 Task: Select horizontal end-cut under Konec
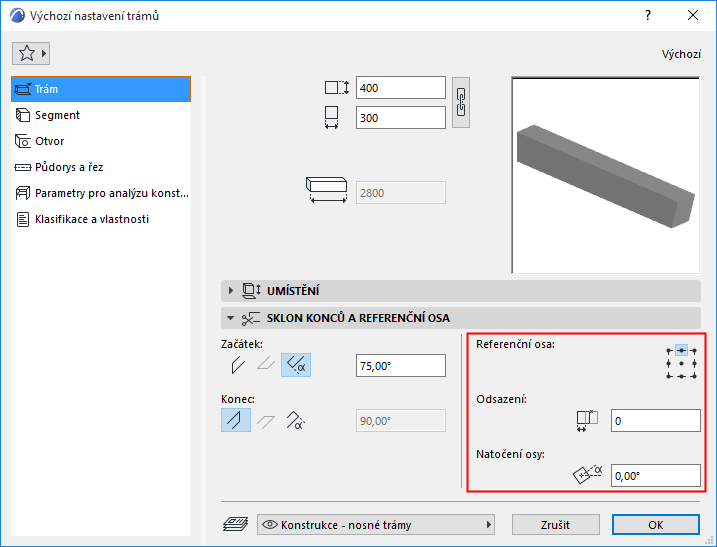click(266, 421)
